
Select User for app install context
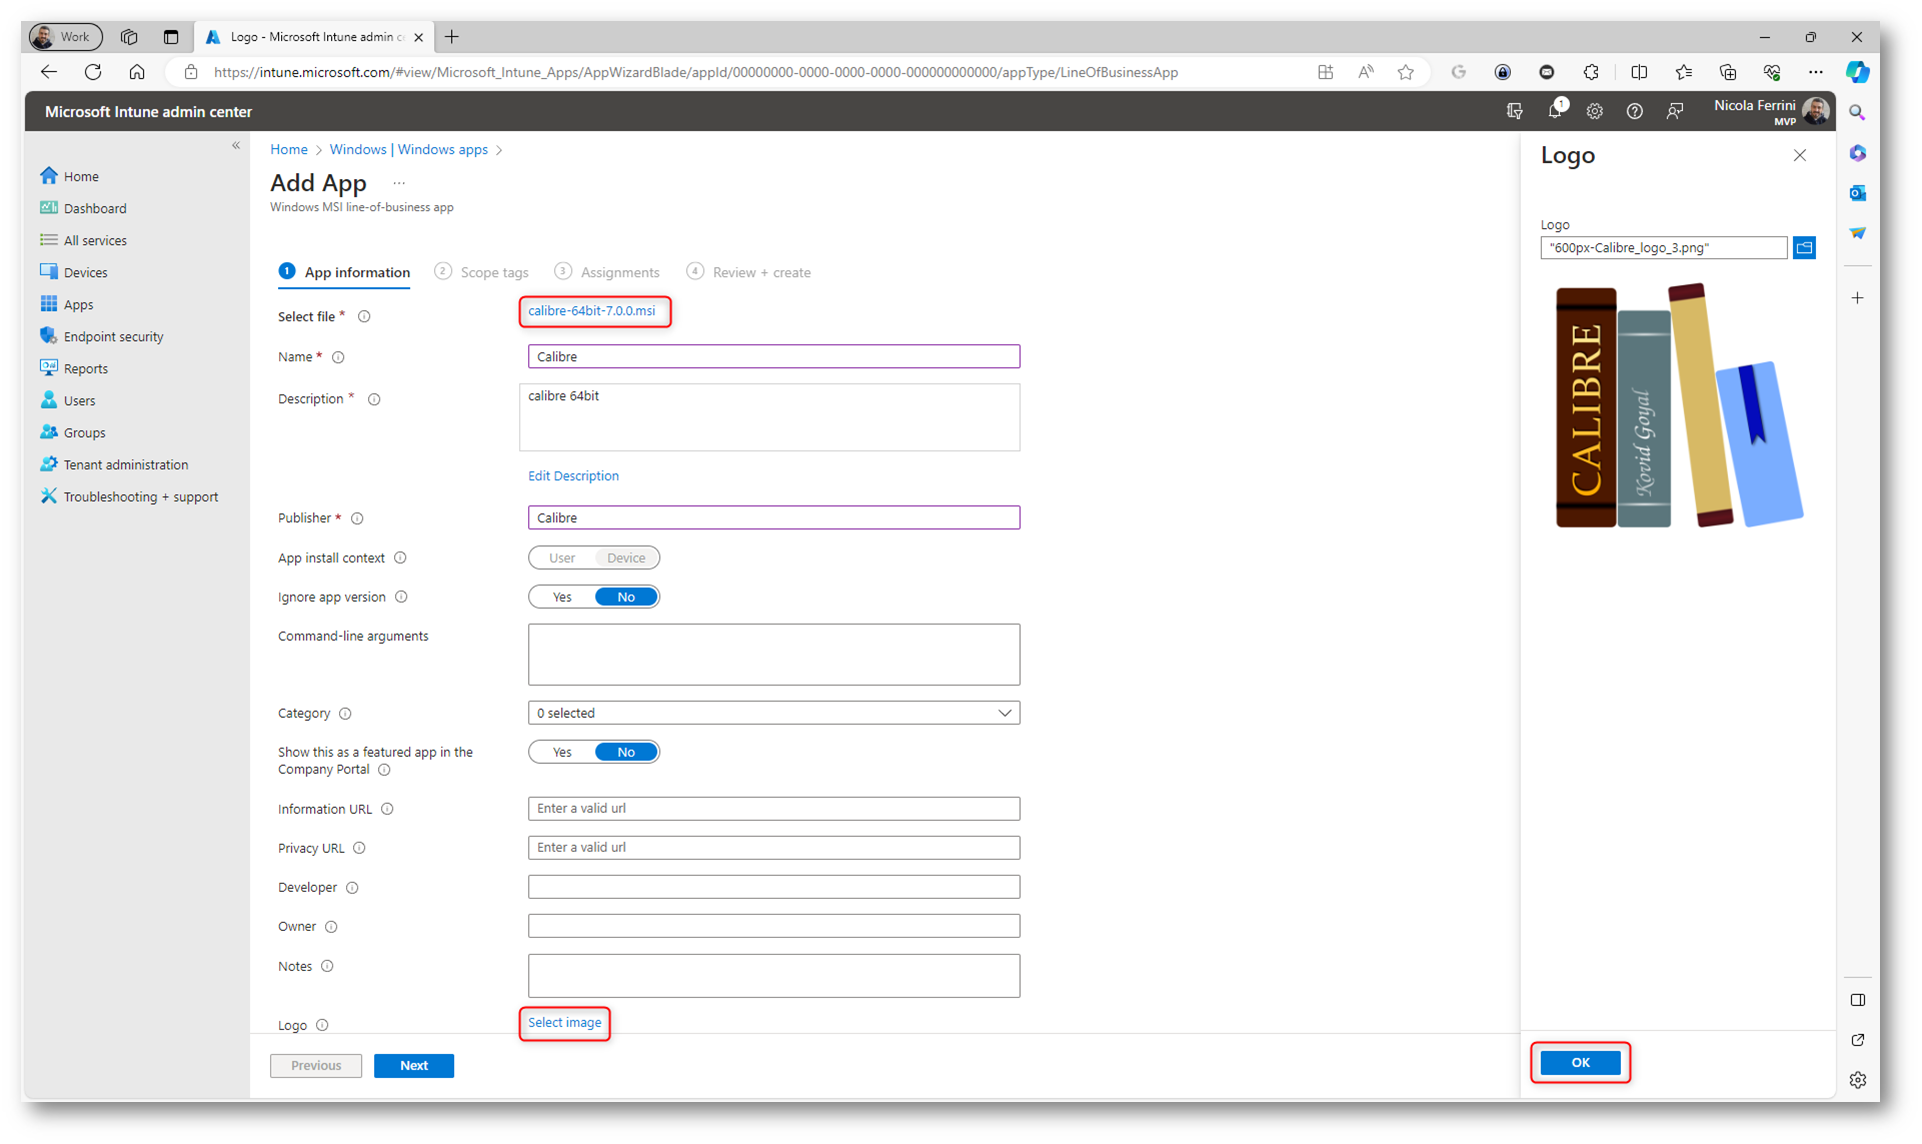(x=562, y=558)
